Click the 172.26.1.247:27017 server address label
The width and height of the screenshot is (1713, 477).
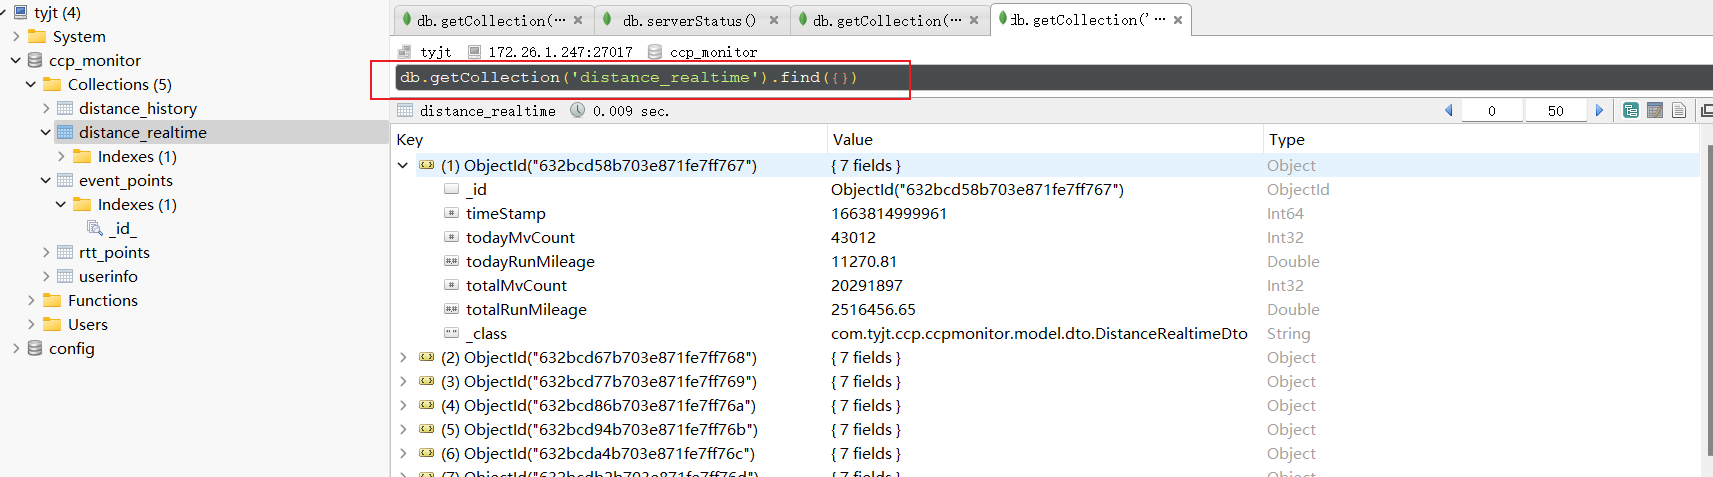click(560, 52)
